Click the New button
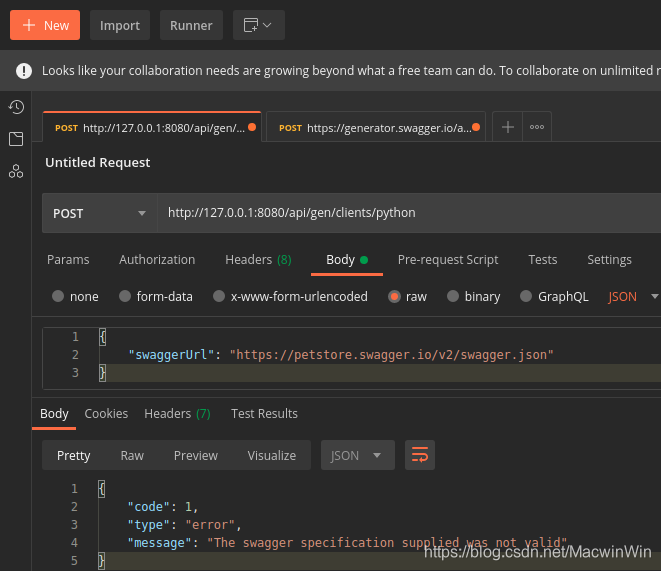 pos(45,25)
